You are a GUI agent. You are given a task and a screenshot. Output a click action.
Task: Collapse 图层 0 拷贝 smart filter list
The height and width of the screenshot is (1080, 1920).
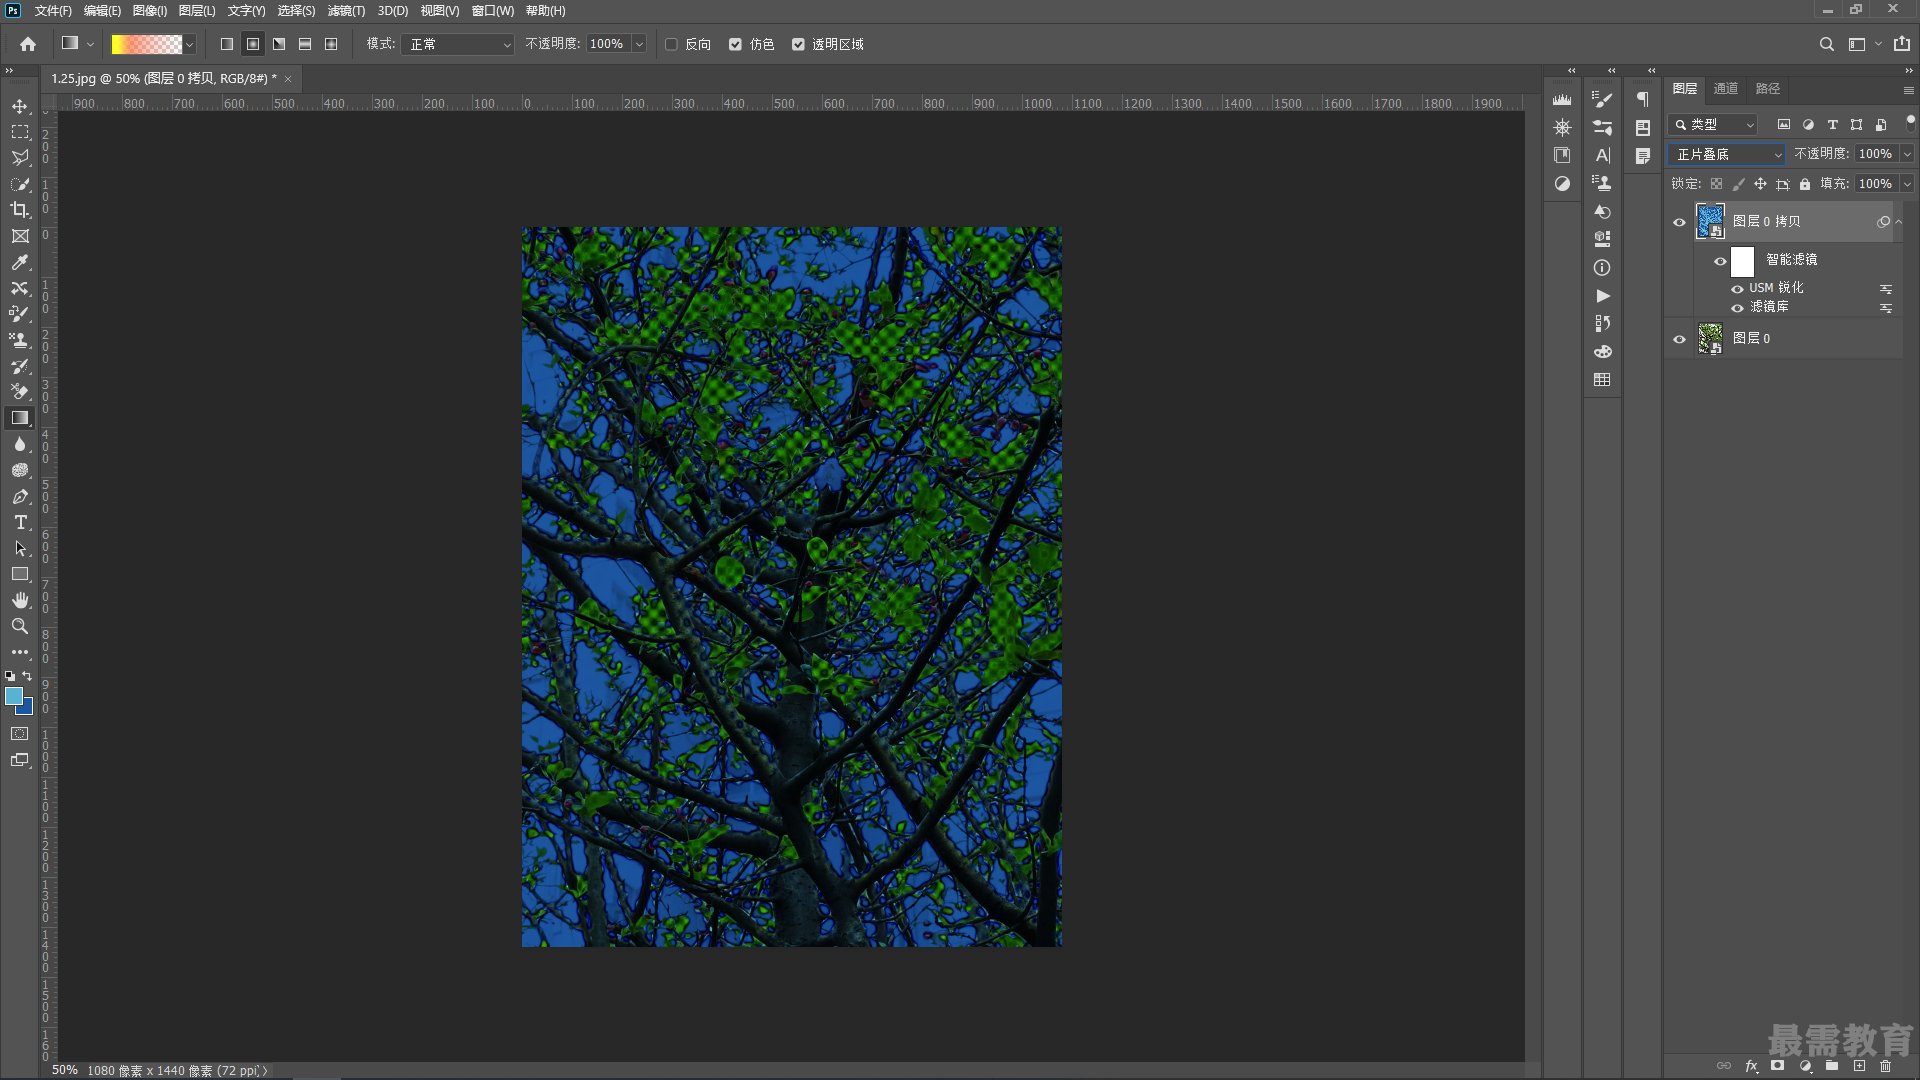pos(1899,222)
